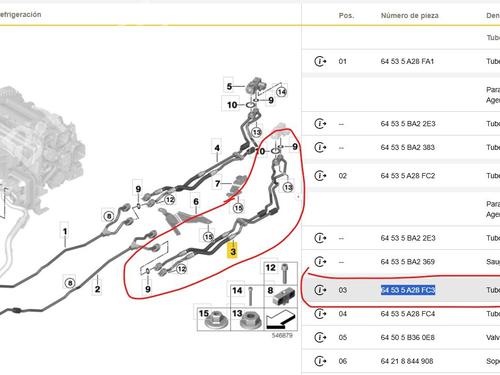Image resolution: width=500 pixels, height=375 pixels.
Task: Click the Número de pieza column header
Action: tap(410, 15)
